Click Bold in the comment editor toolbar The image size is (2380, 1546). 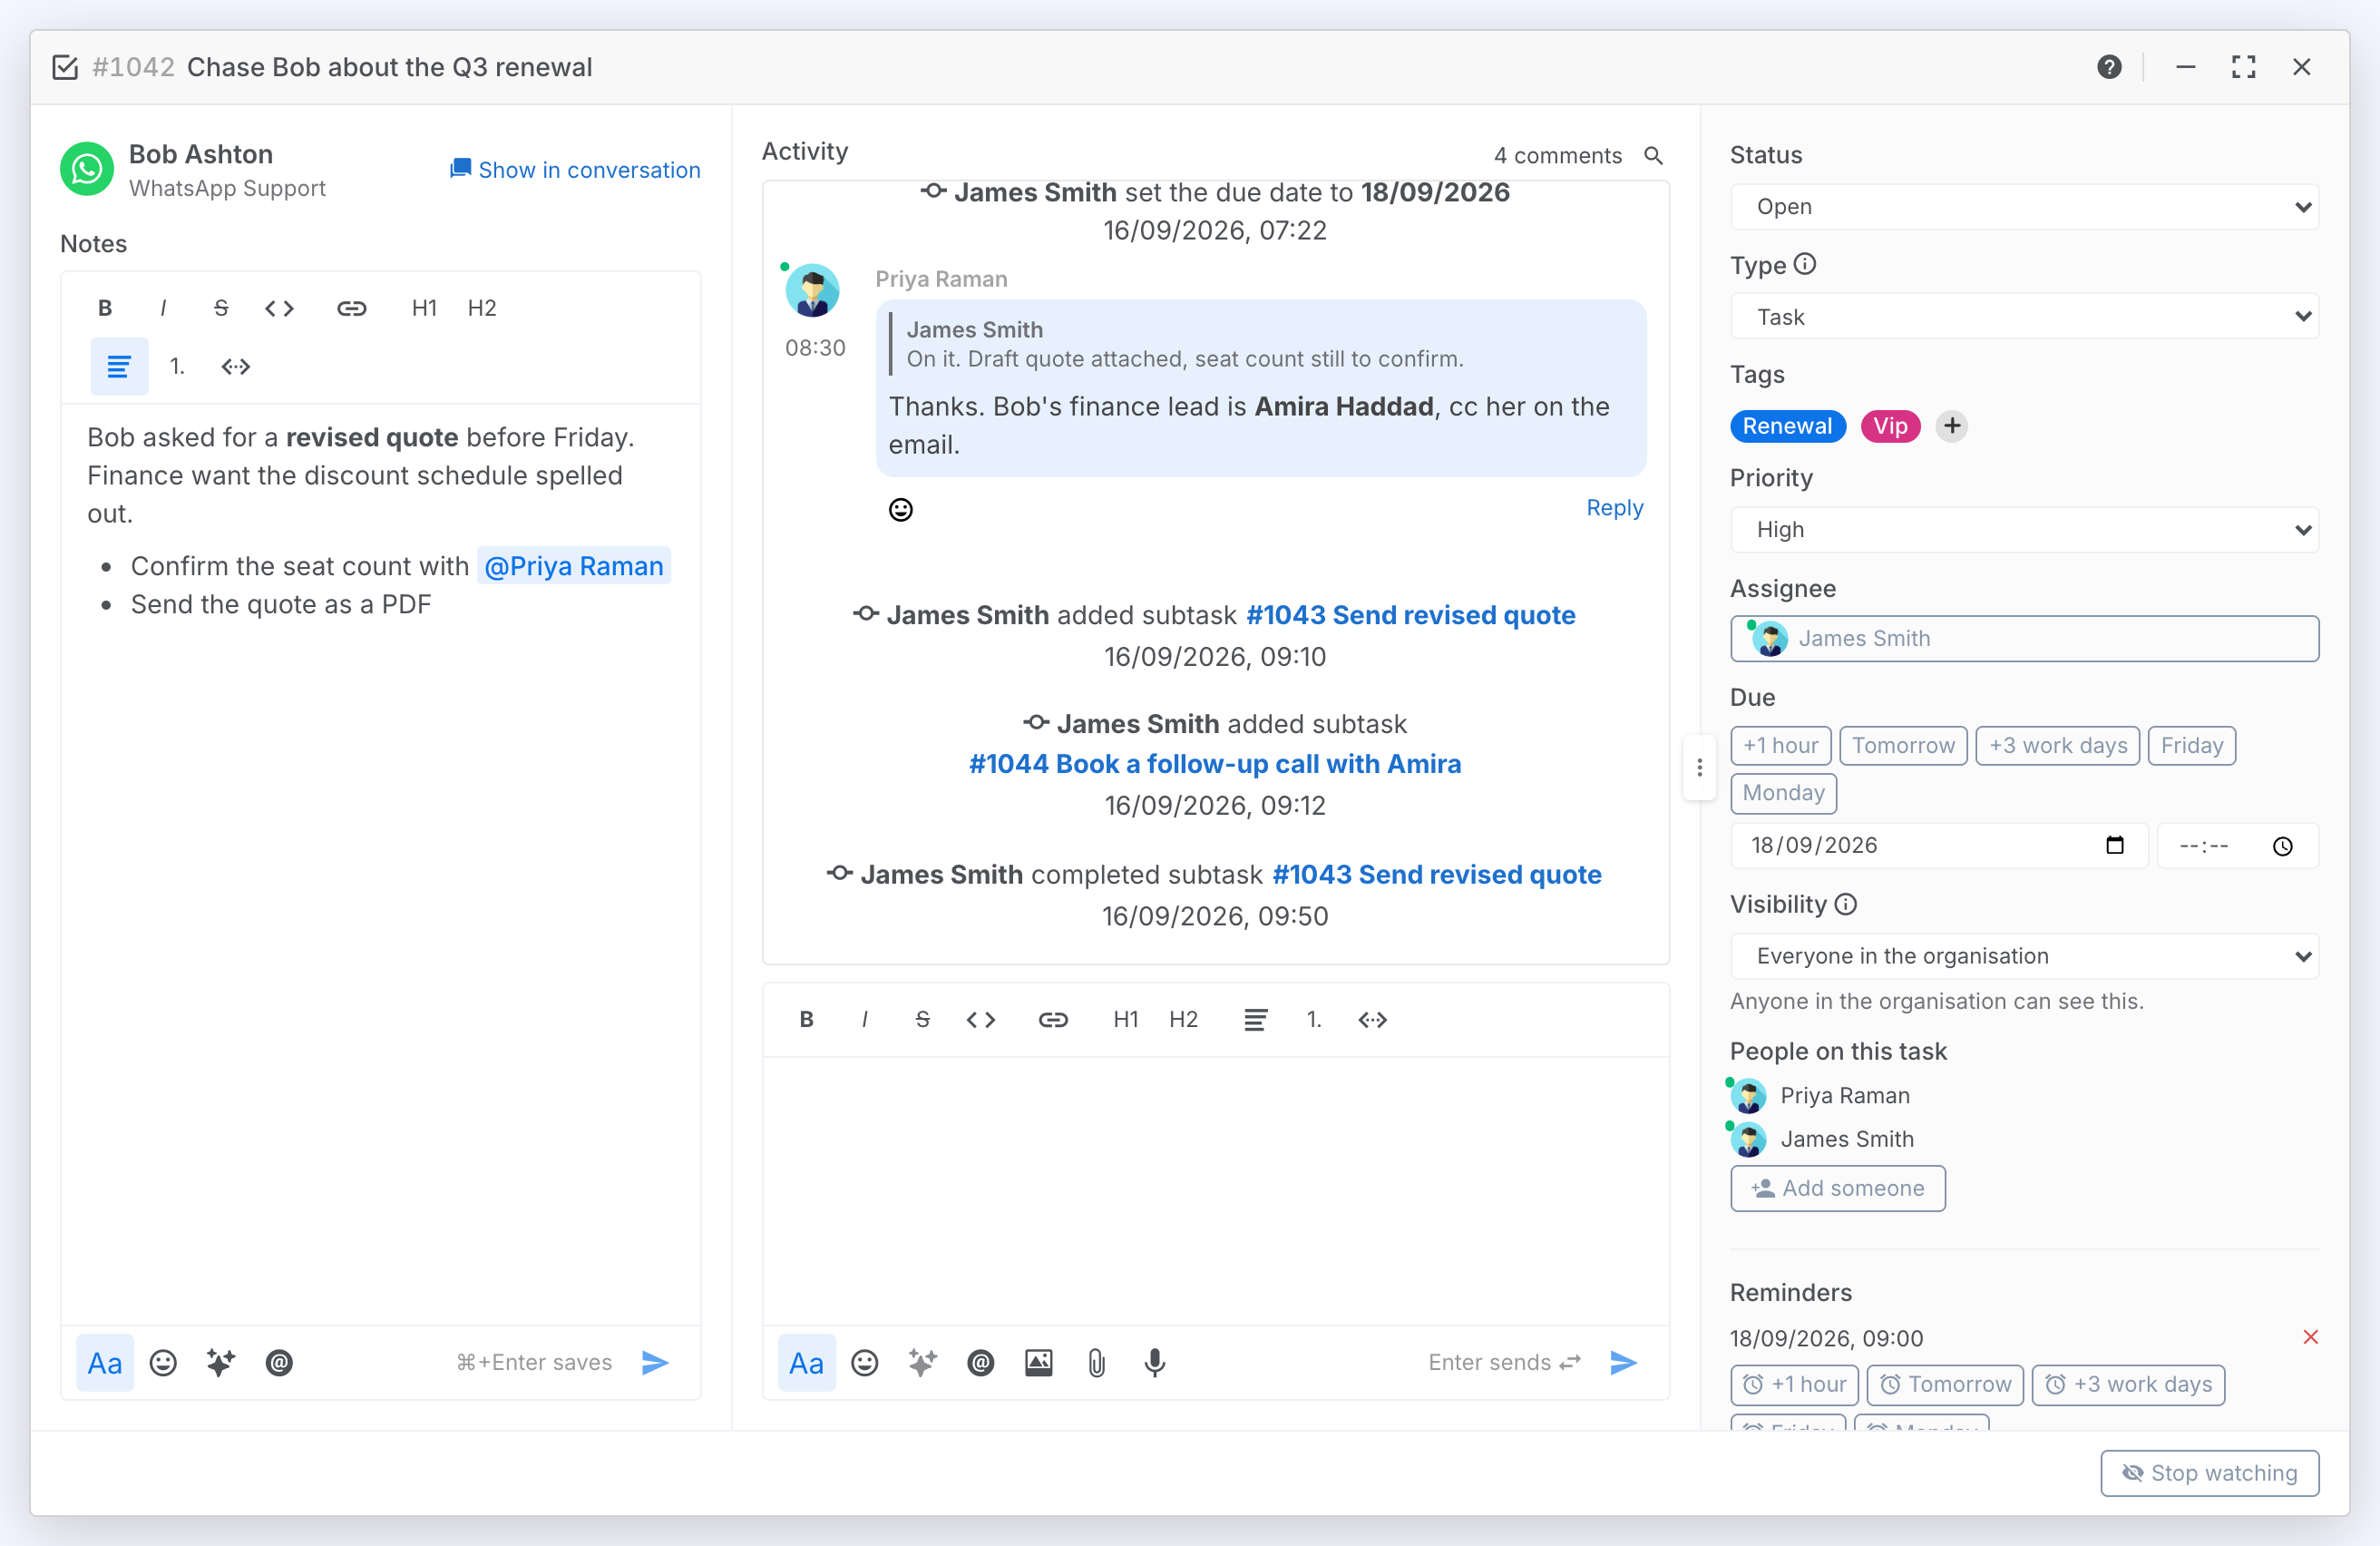[x=807, y=1019]
